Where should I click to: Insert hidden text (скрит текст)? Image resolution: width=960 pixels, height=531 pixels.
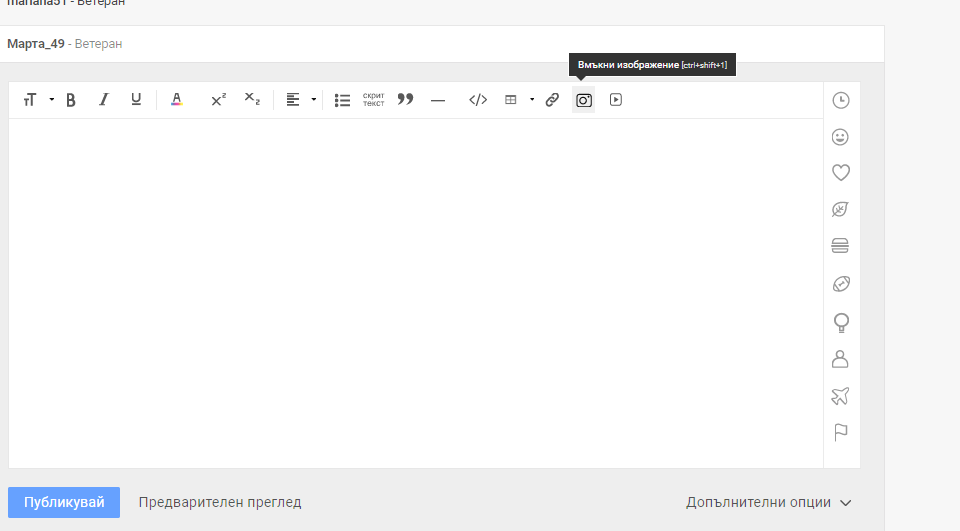373,100
